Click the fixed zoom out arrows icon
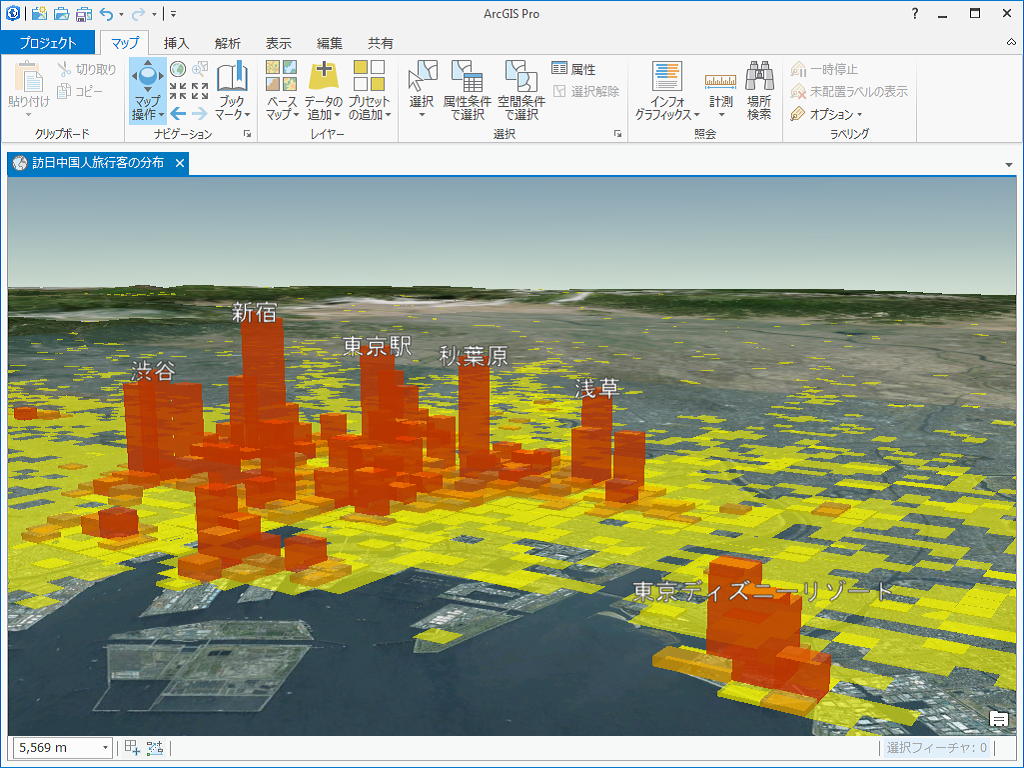This screenshot has height=768, width=1024. (200, 91)
